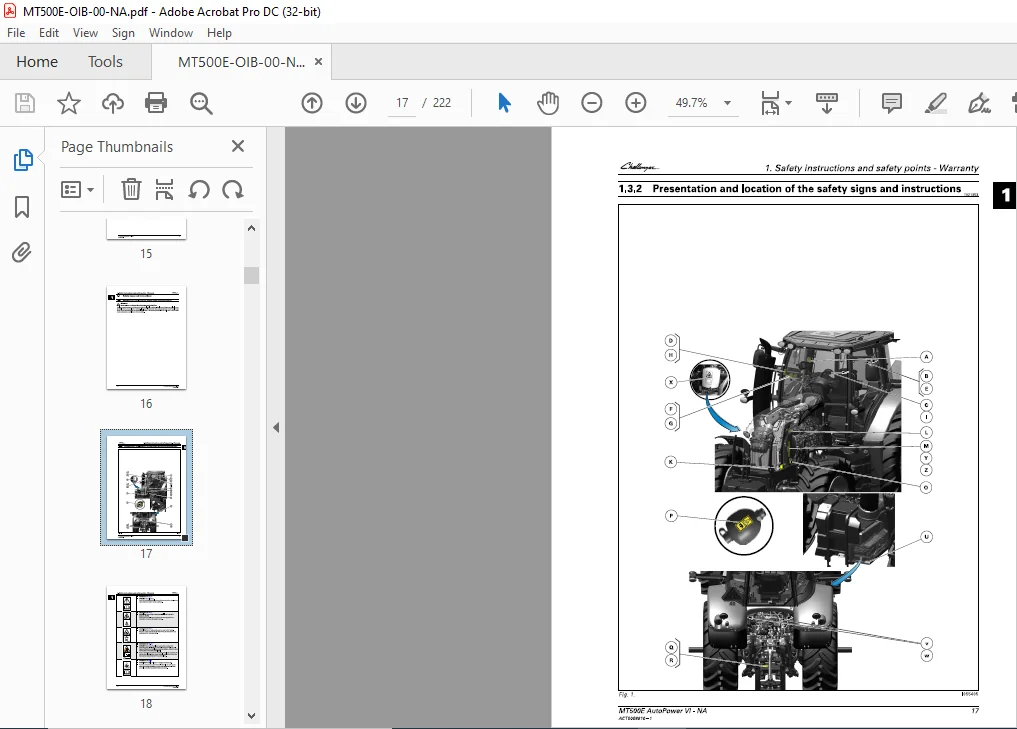1017x729 pixels.
Task: Open the File menu
Action: click(16, 33)
